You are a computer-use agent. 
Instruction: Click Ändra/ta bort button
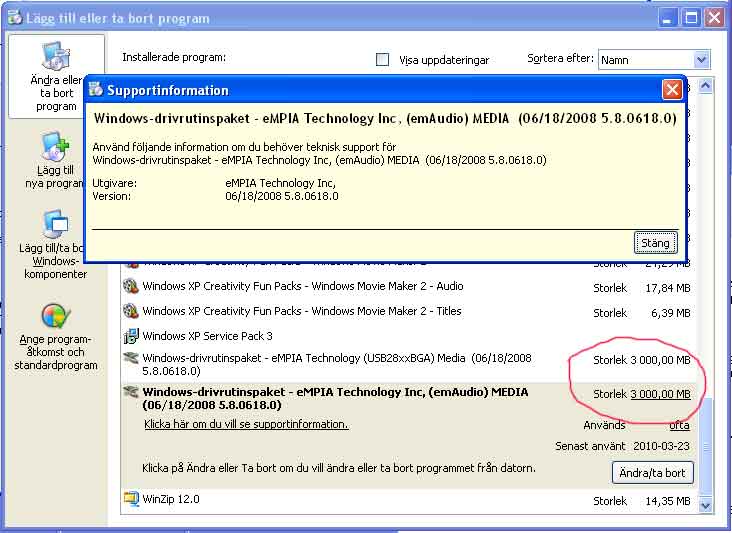click(652, 473)
